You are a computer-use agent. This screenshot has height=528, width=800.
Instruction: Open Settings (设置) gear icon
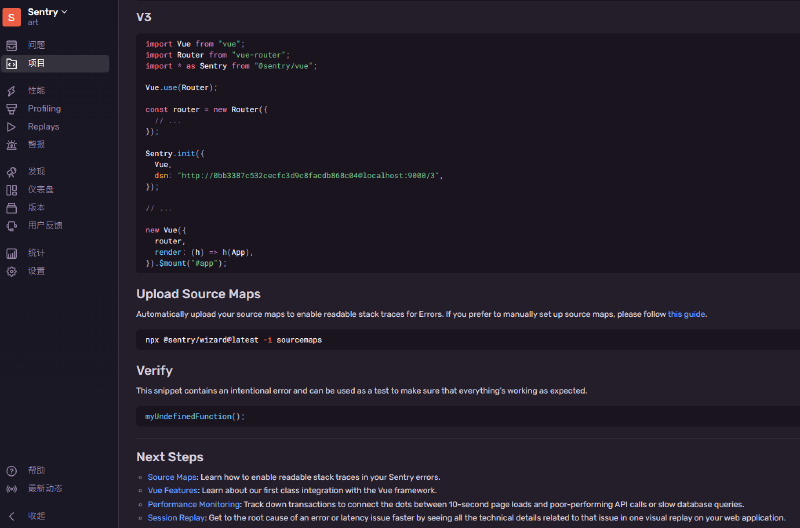12,271
